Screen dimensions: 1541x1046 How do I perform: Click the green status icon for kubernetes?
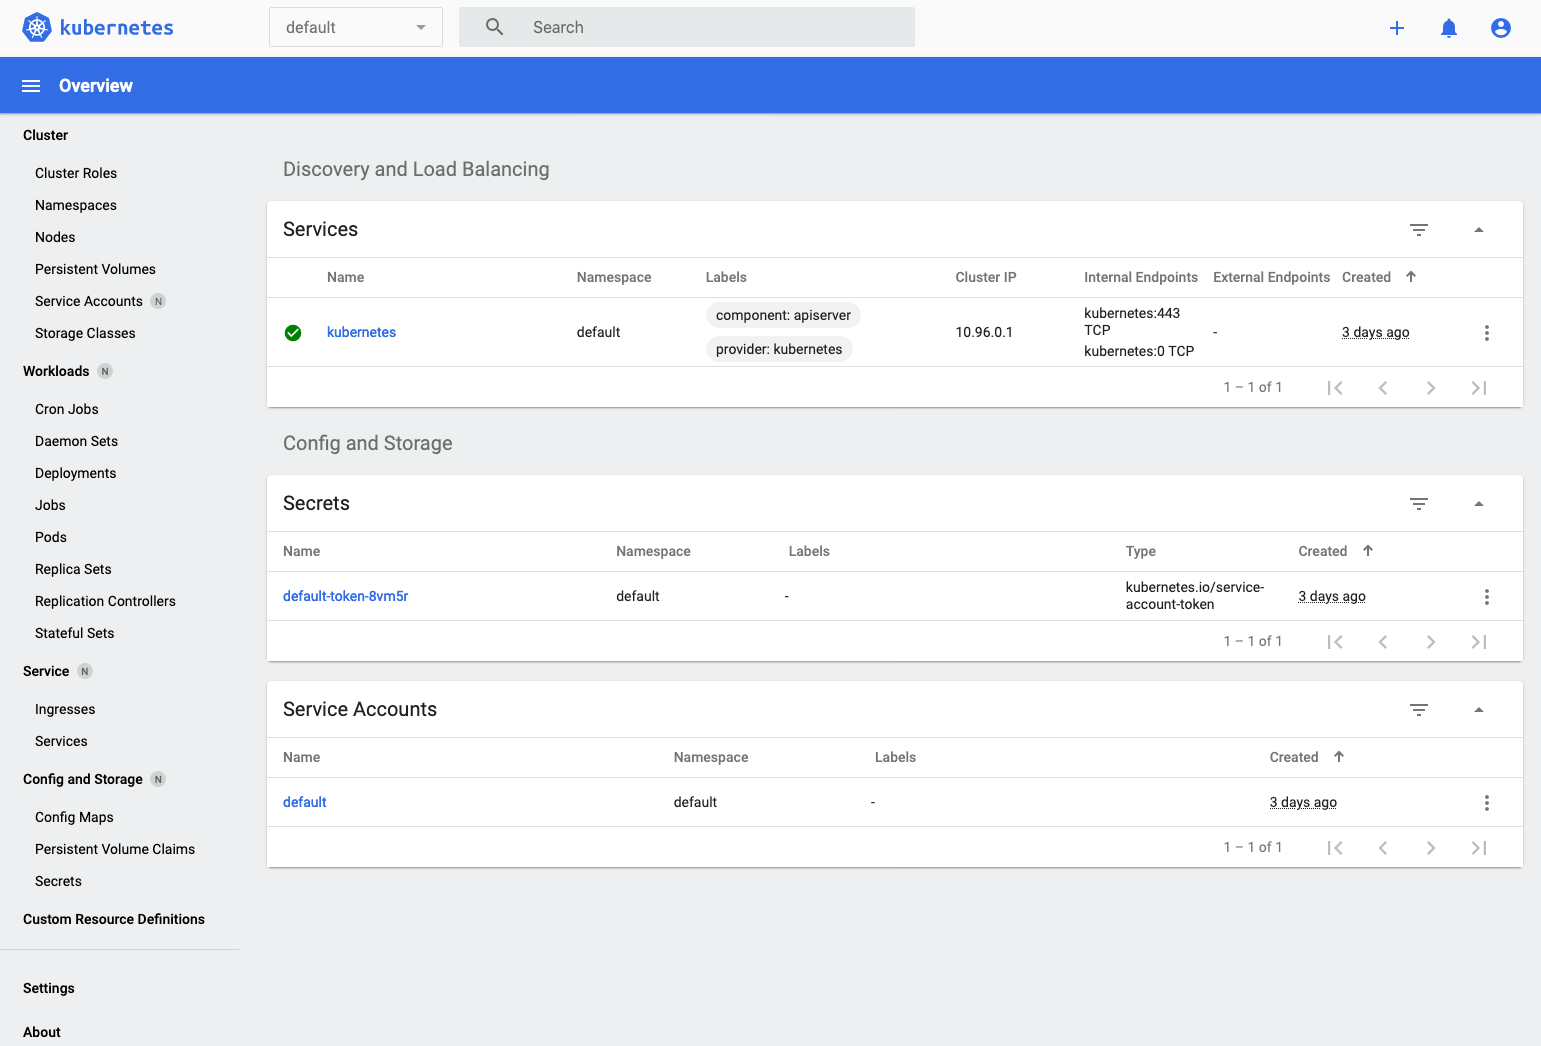[x=293, y=333]
